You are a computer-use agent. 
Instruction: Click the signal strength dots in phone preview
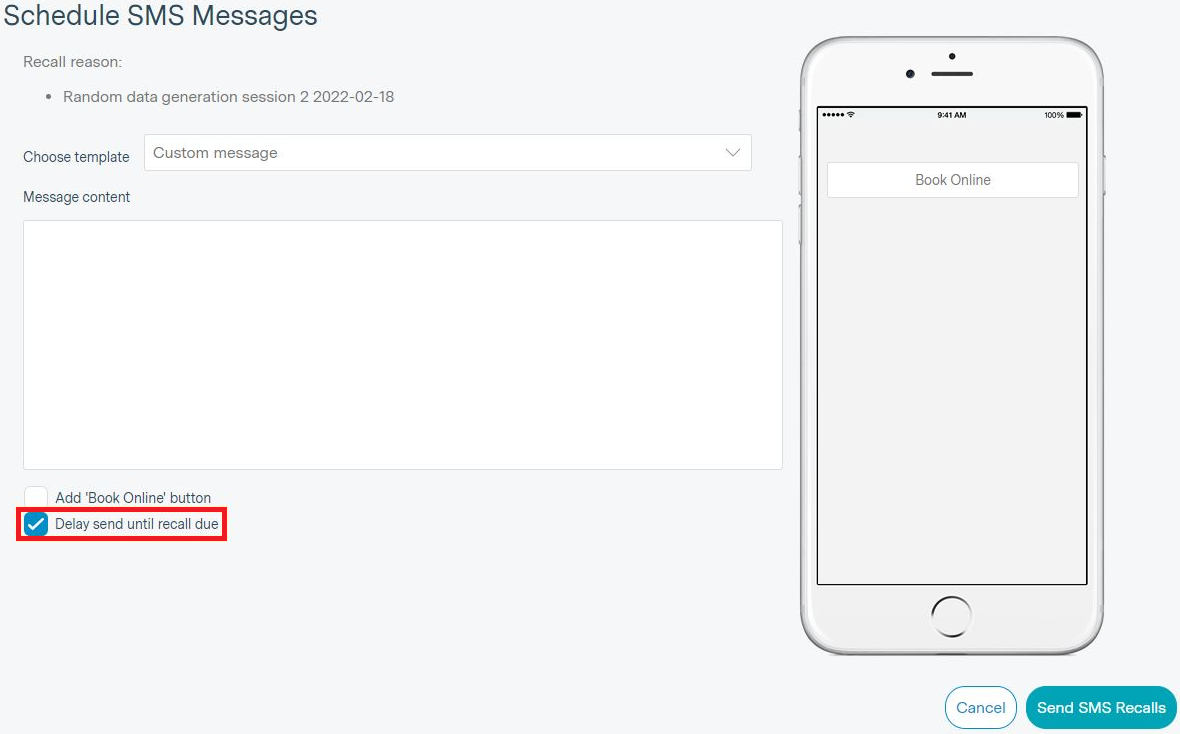click(x=834, y=114)
